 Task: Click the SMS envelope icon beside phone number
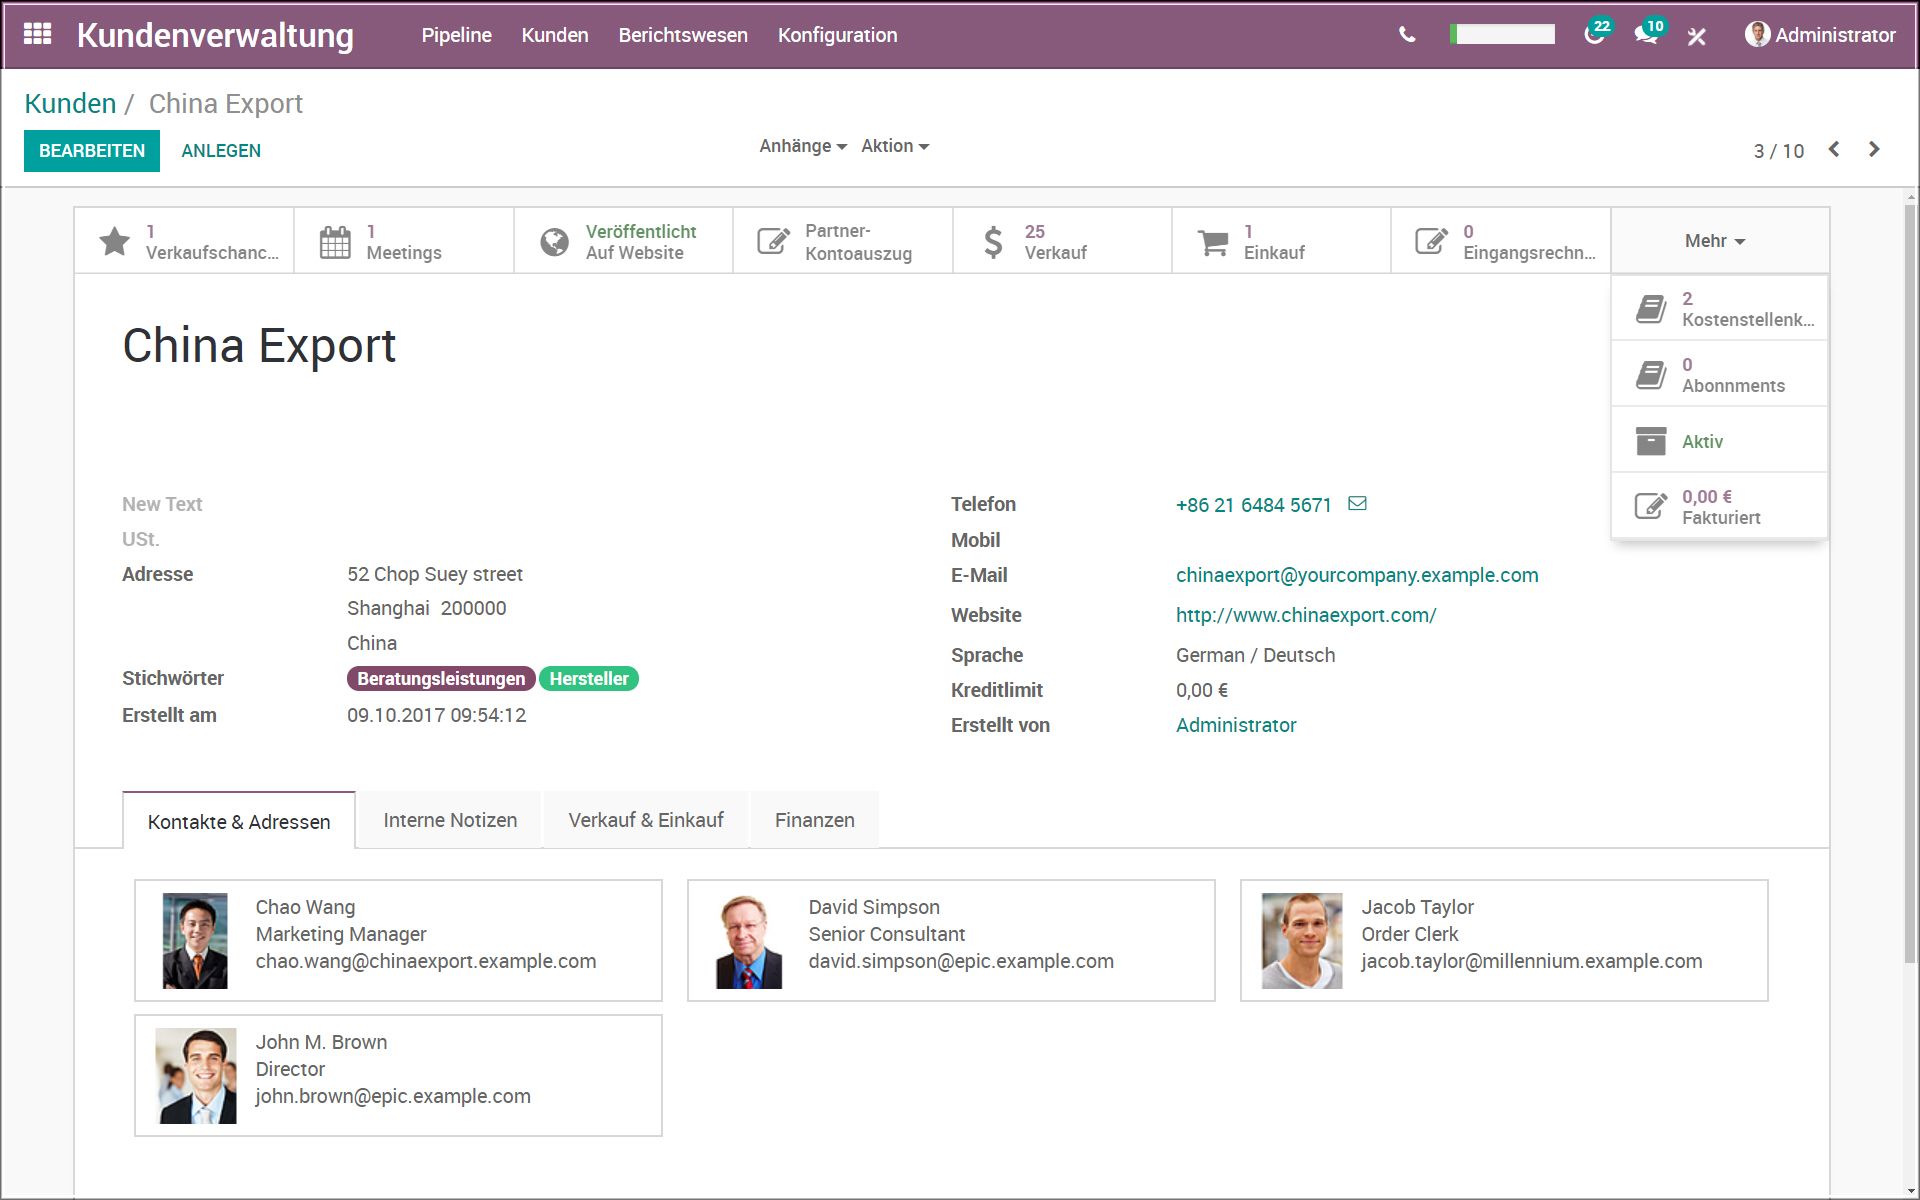[1357, 504]
